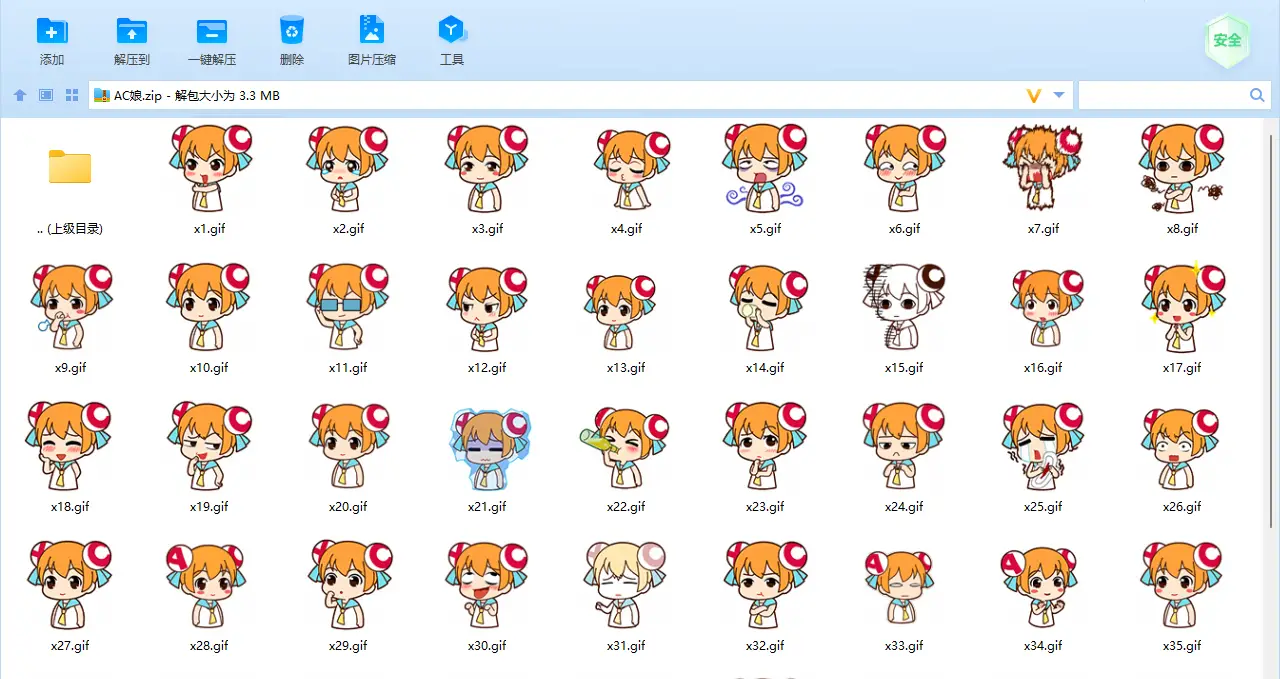This screenshot has height=679, width=1280.
Task: Click inside the search input field
Action: [x=1162, y=95]
